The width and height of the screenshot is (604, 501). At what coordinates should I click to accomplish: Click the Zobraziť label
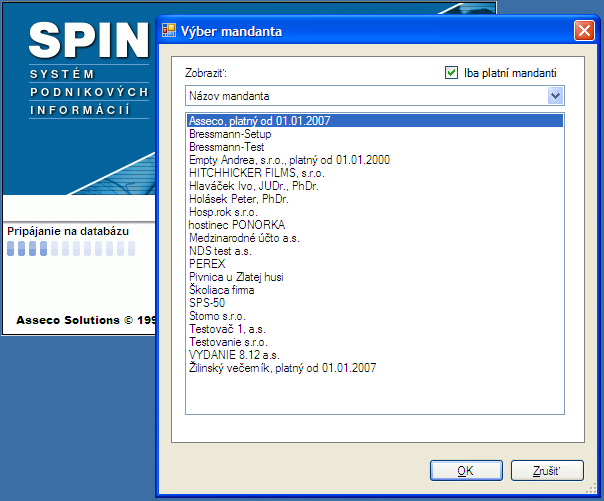(206, 73)
